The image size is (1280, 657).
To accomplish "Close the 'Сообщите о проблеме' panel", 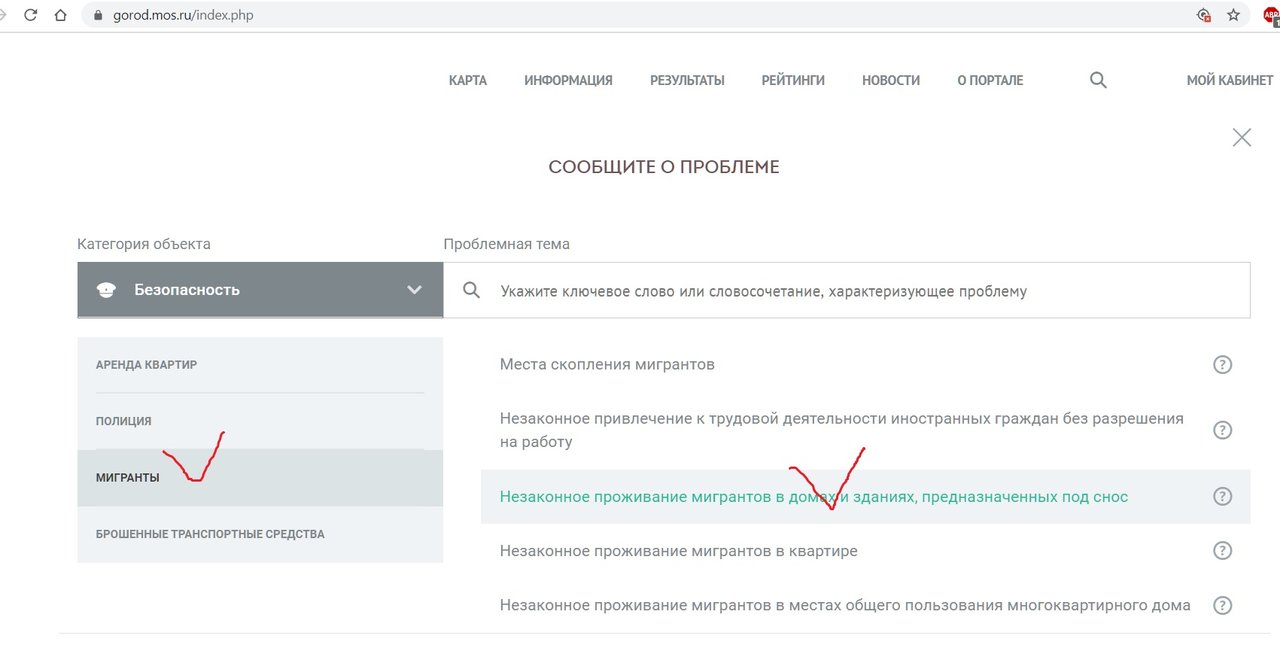I will pyautogui.click(x=1241, y=137).
